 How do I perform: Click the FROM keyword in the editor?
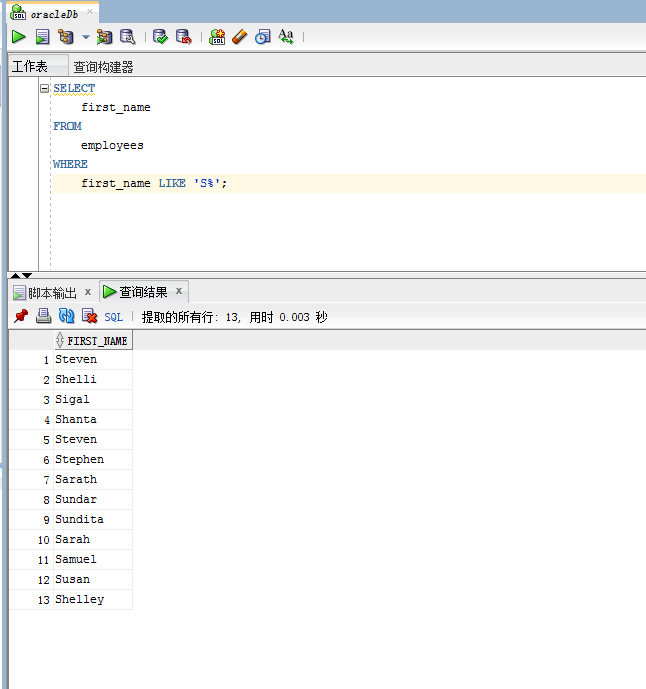click(67, 126)
